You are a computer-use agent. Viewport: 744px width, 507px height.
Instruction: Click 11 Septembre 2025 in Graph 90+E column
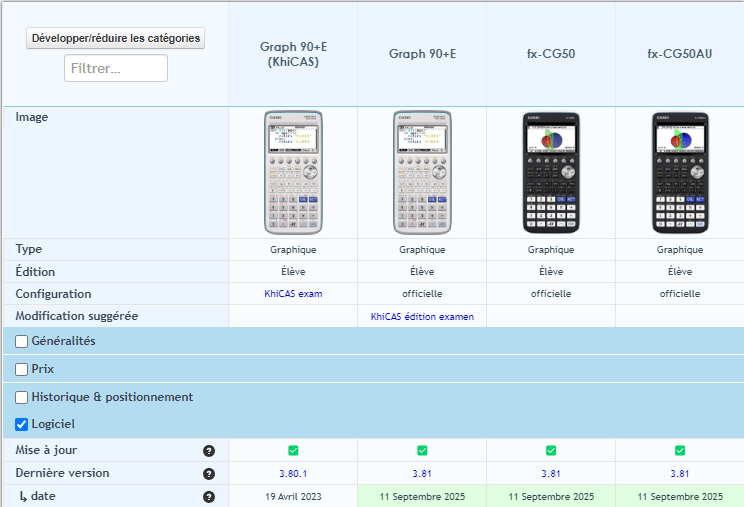[422, 497]
